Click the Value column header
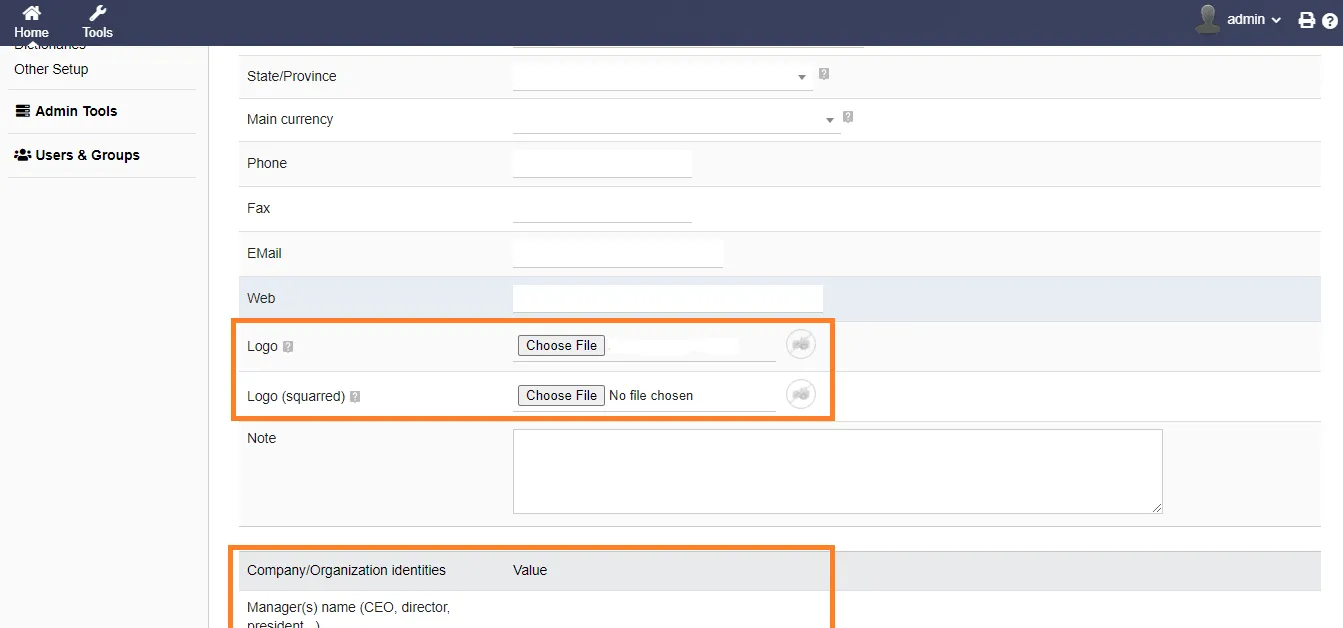Image resolution: width=1343 pixels, height=628 pixels. [x=530, y=570]
